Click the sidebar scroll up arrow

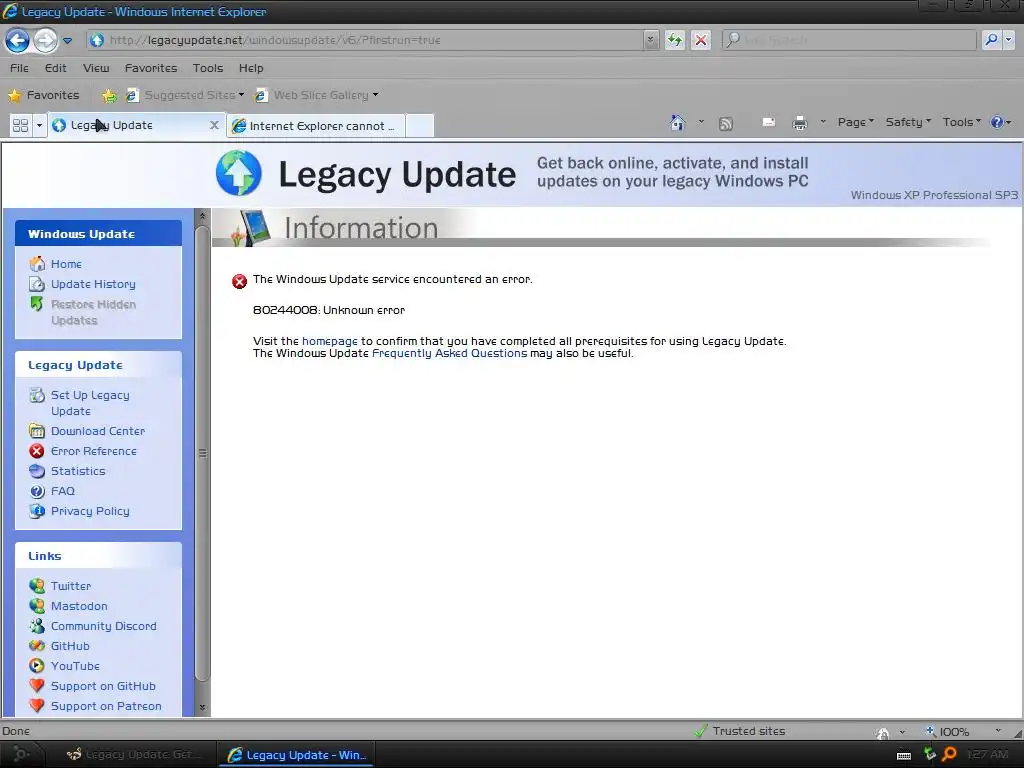(202, 216)
